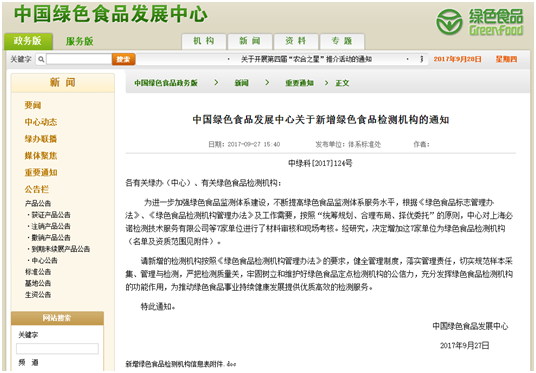Screen dimensions: 536x373
Task: Switch to 政务版 tab
Action: [28, 41]
